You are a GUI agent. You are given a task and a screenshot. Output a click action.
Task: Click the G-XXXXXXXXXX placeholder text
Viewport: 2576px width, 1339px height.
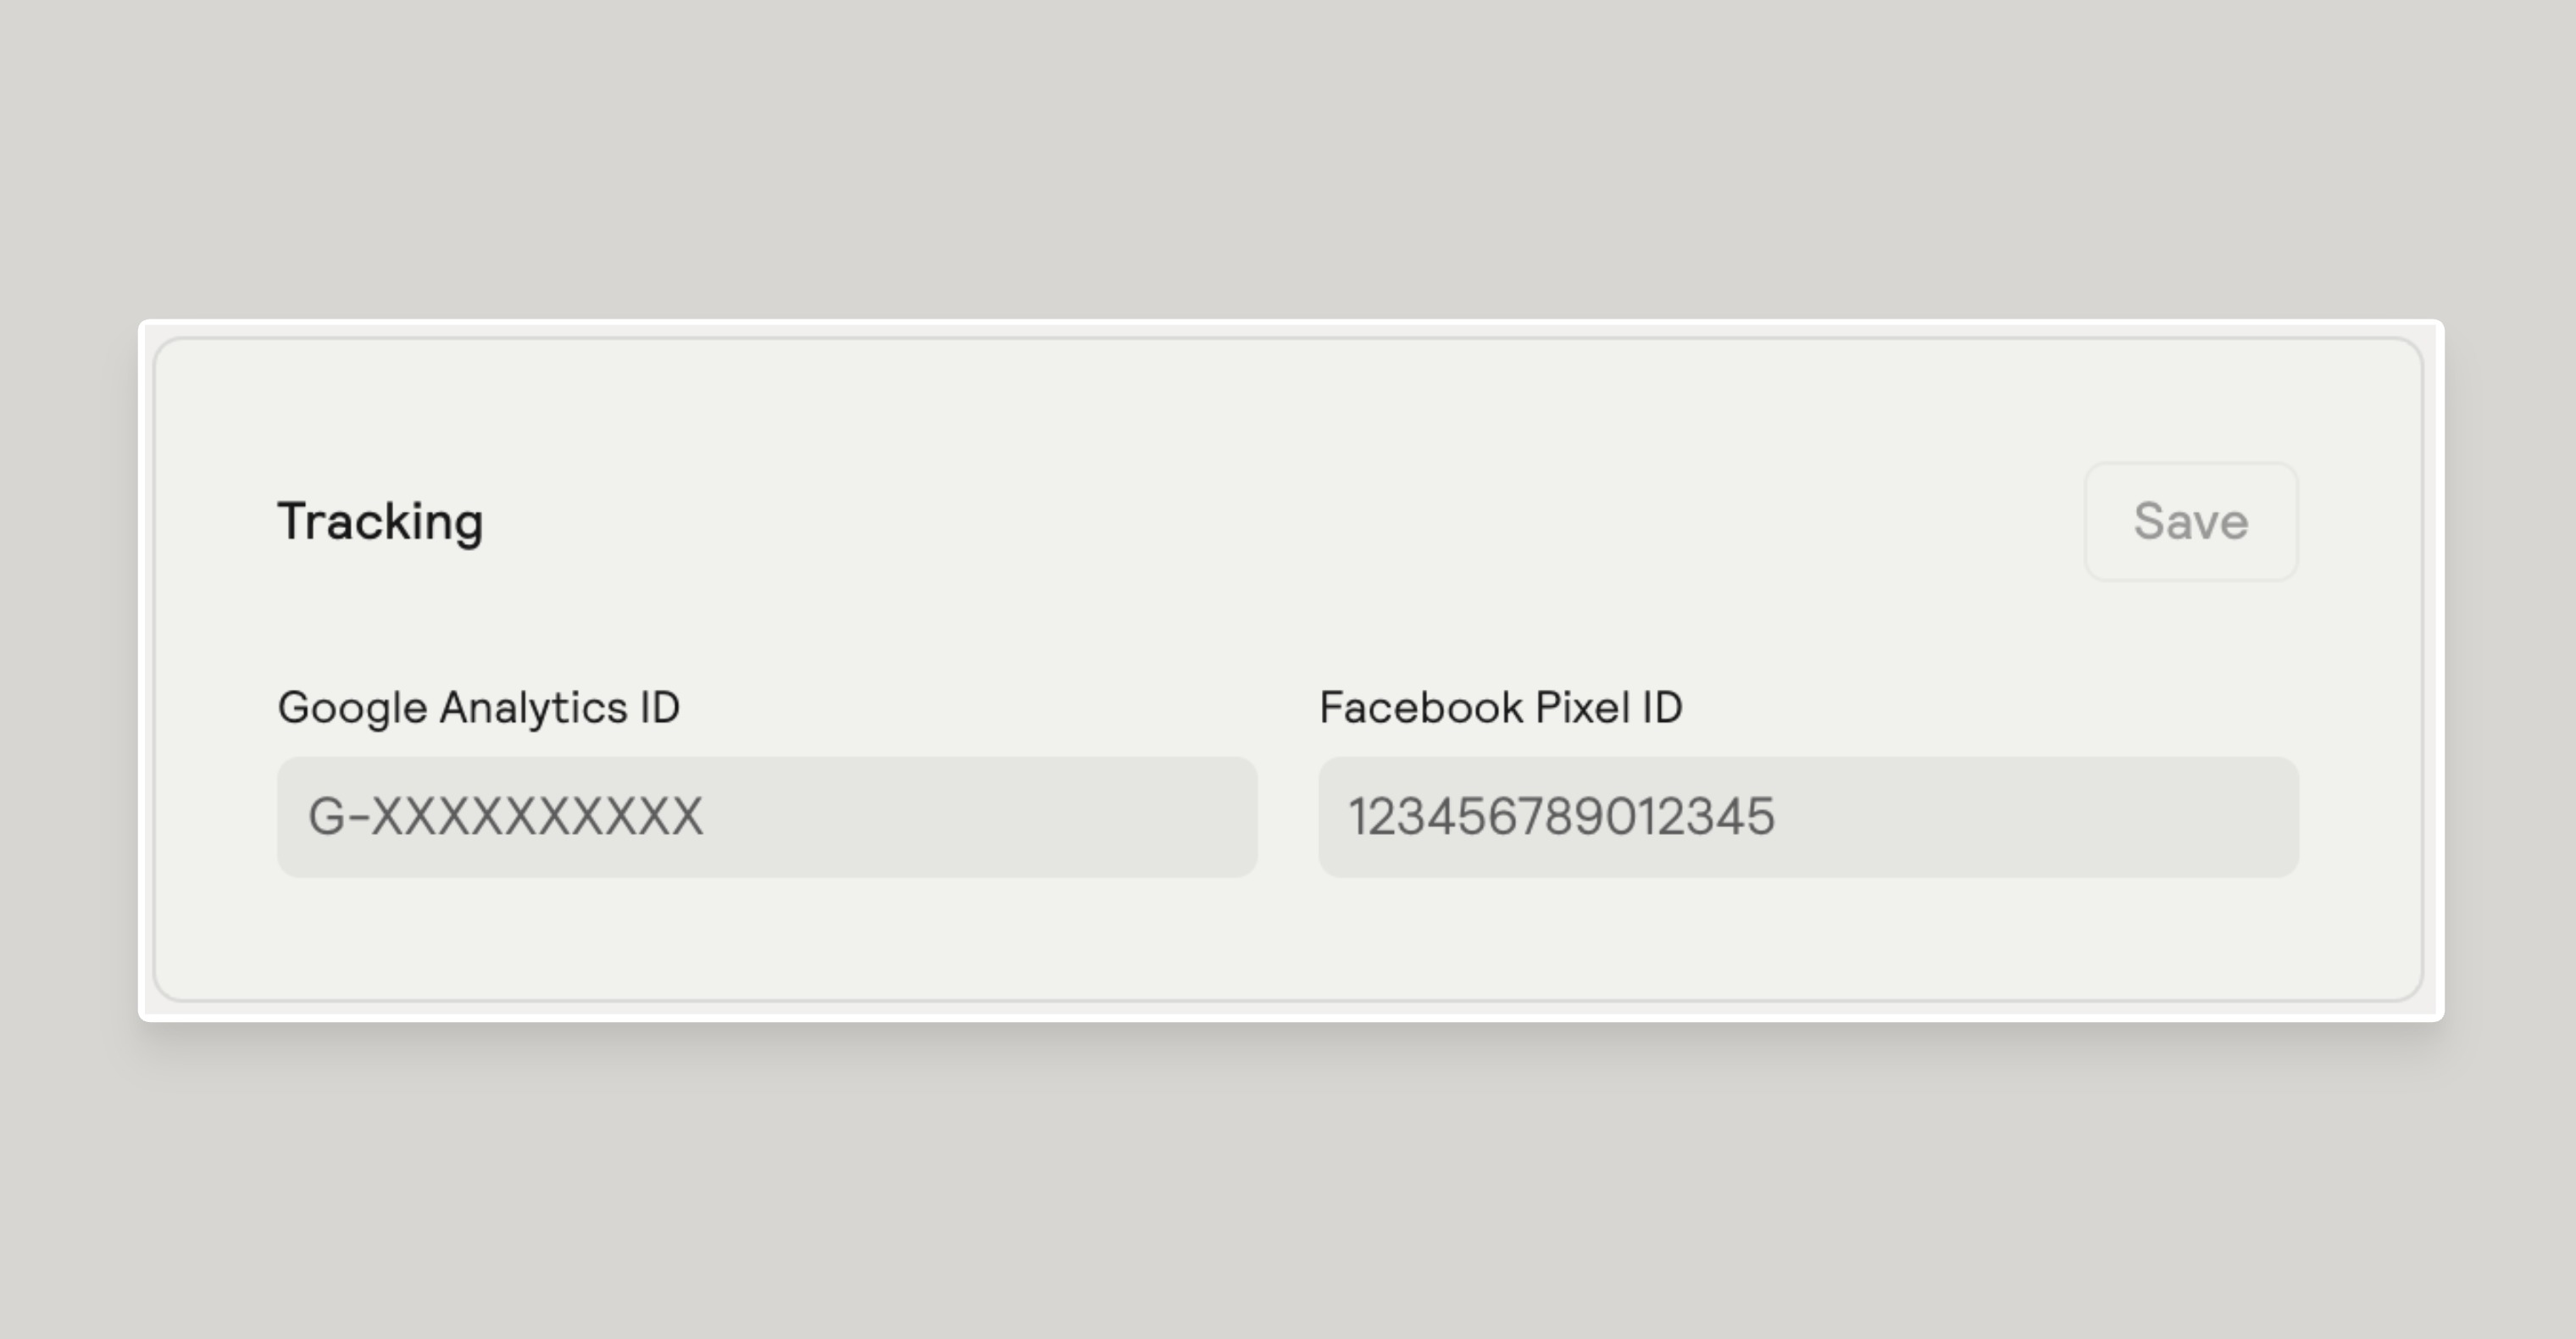506,816
